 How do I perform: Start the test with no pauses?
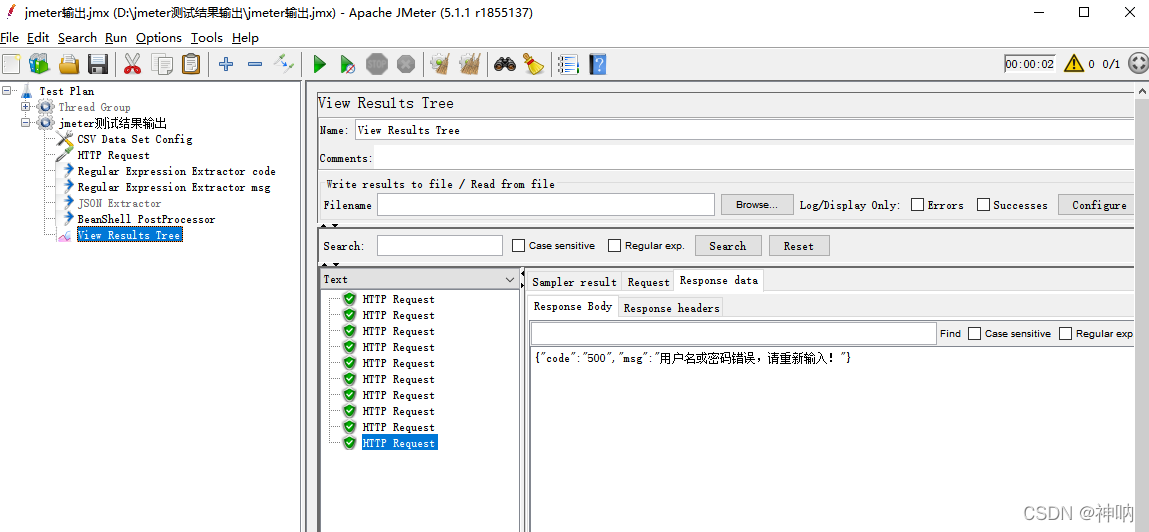[x=348, y=64]
